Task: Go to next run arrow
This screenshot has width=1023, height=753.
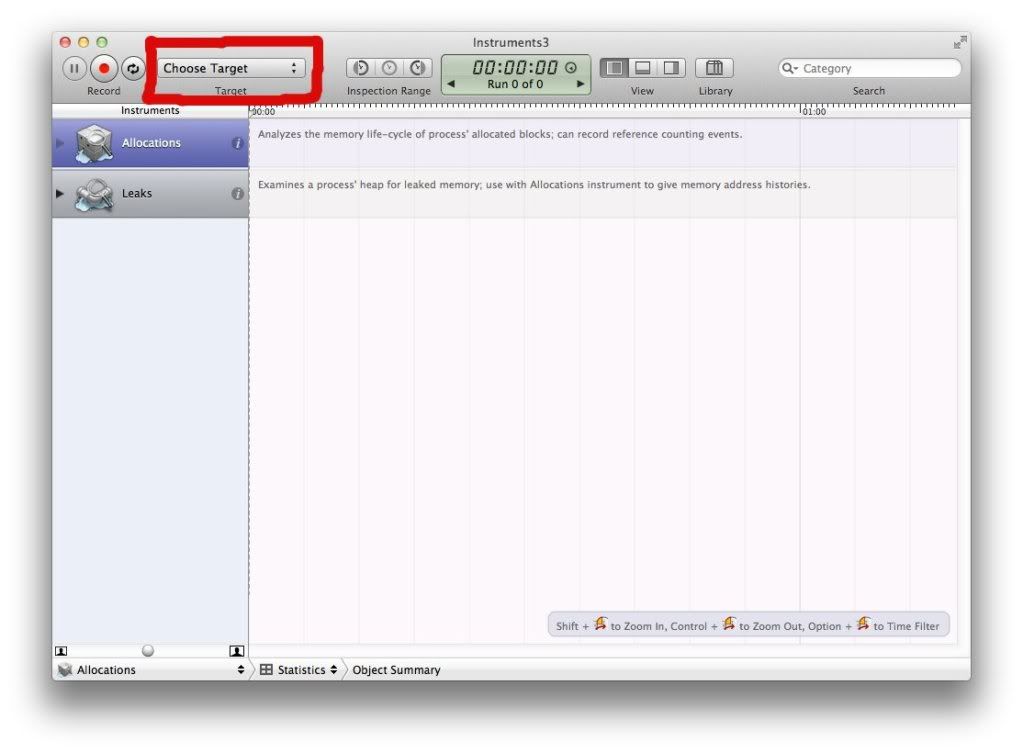Action: (x=580, y=84)
